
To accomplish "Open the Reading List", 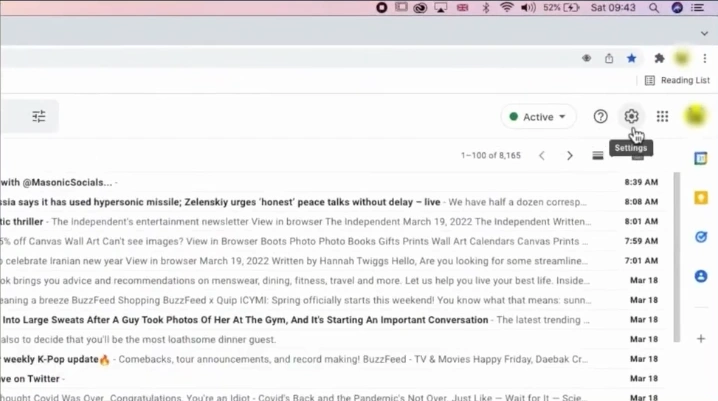I will [x=677, y=80].
